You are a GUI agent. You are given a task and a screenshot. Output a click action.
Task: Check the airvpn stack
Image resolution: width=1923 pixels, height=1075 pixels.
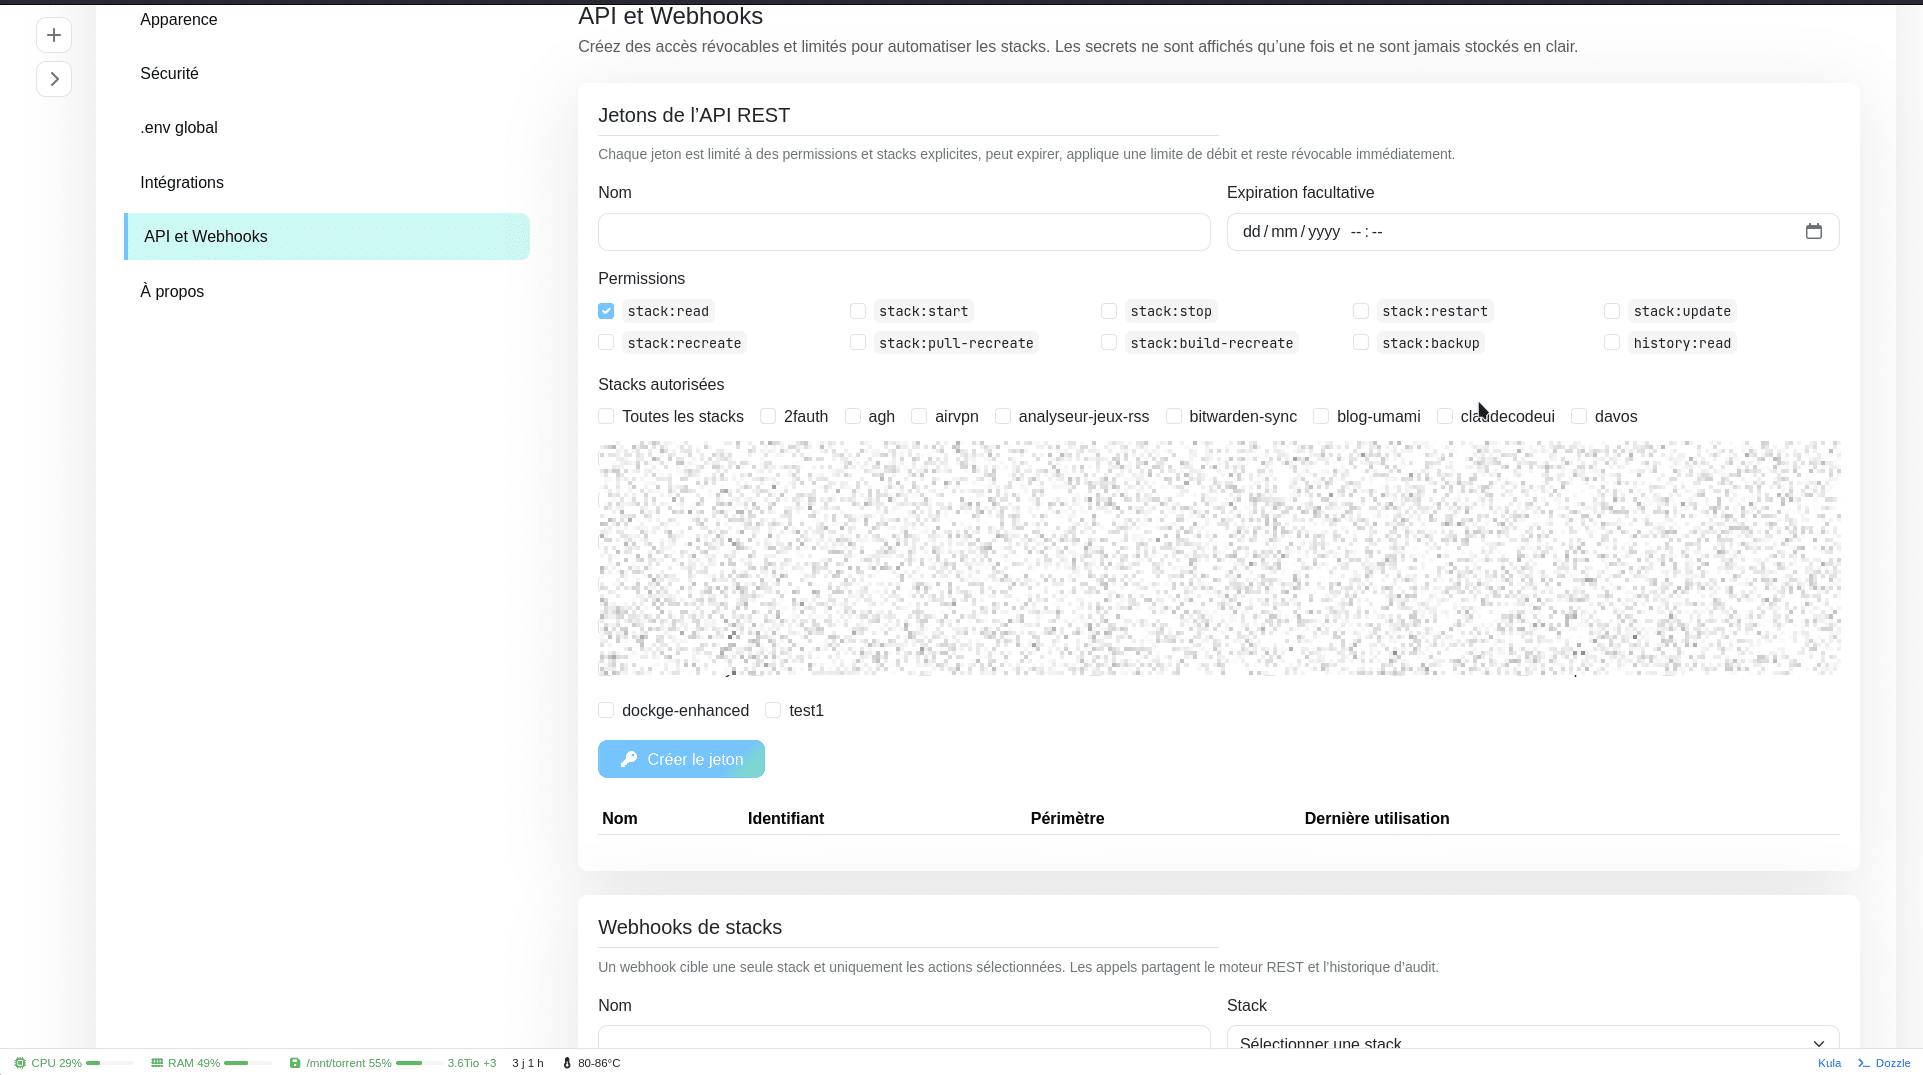919,416
